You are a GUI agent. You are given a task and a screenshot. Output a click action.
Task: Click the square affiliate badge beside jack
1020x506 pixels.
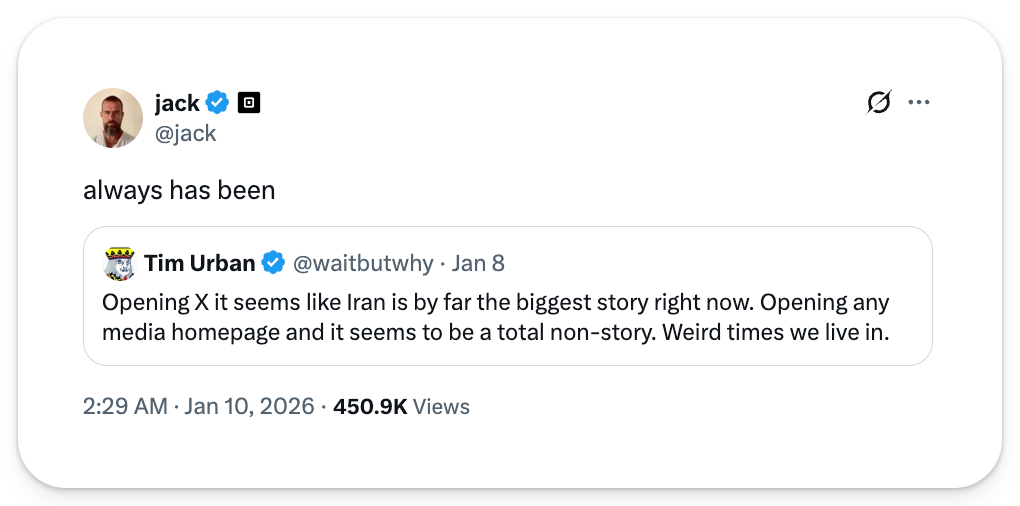click(249, 102)
